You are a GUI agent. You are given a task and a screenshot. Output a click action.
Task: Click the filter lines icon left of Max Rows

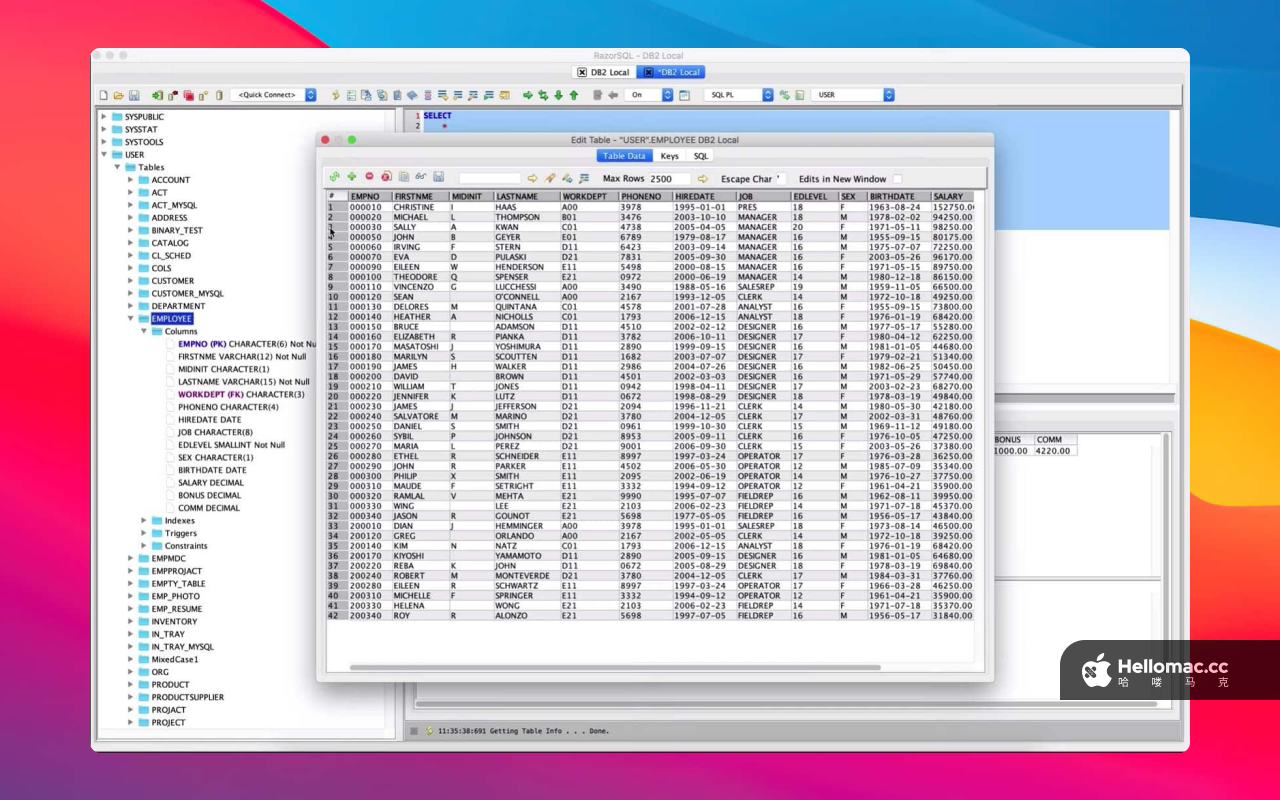[x=584, y=178]
